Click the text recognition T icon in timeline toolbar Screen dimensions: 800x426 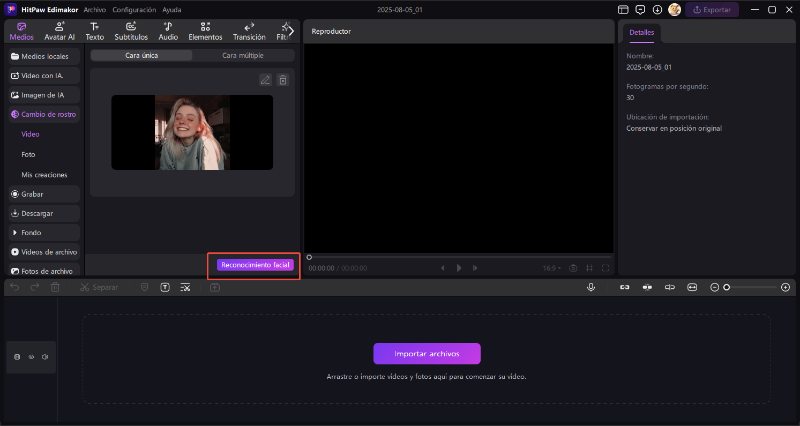tap(165, 288)
